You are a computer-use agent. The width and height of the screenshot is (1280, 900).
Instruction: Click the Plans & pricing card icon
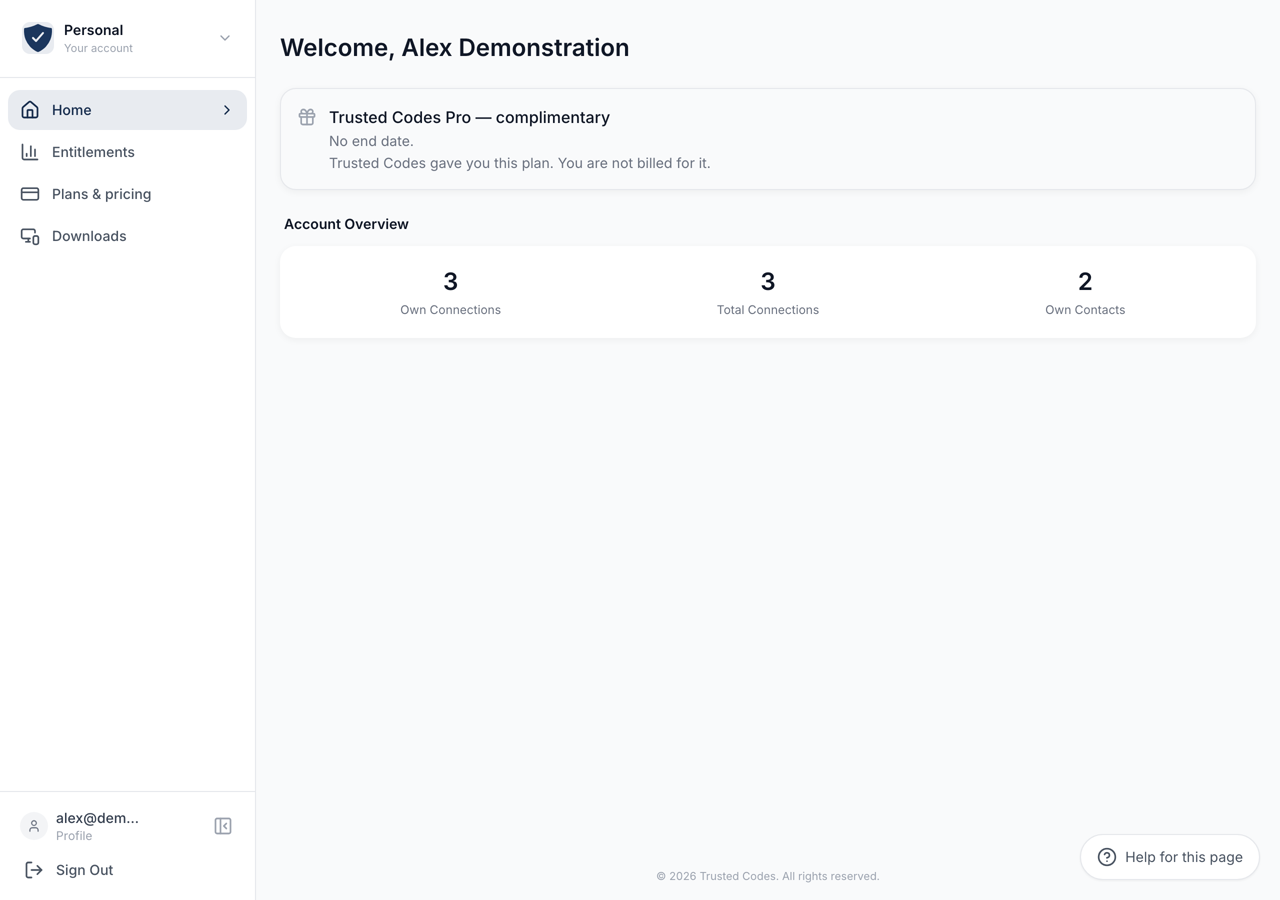pos(30,194)
